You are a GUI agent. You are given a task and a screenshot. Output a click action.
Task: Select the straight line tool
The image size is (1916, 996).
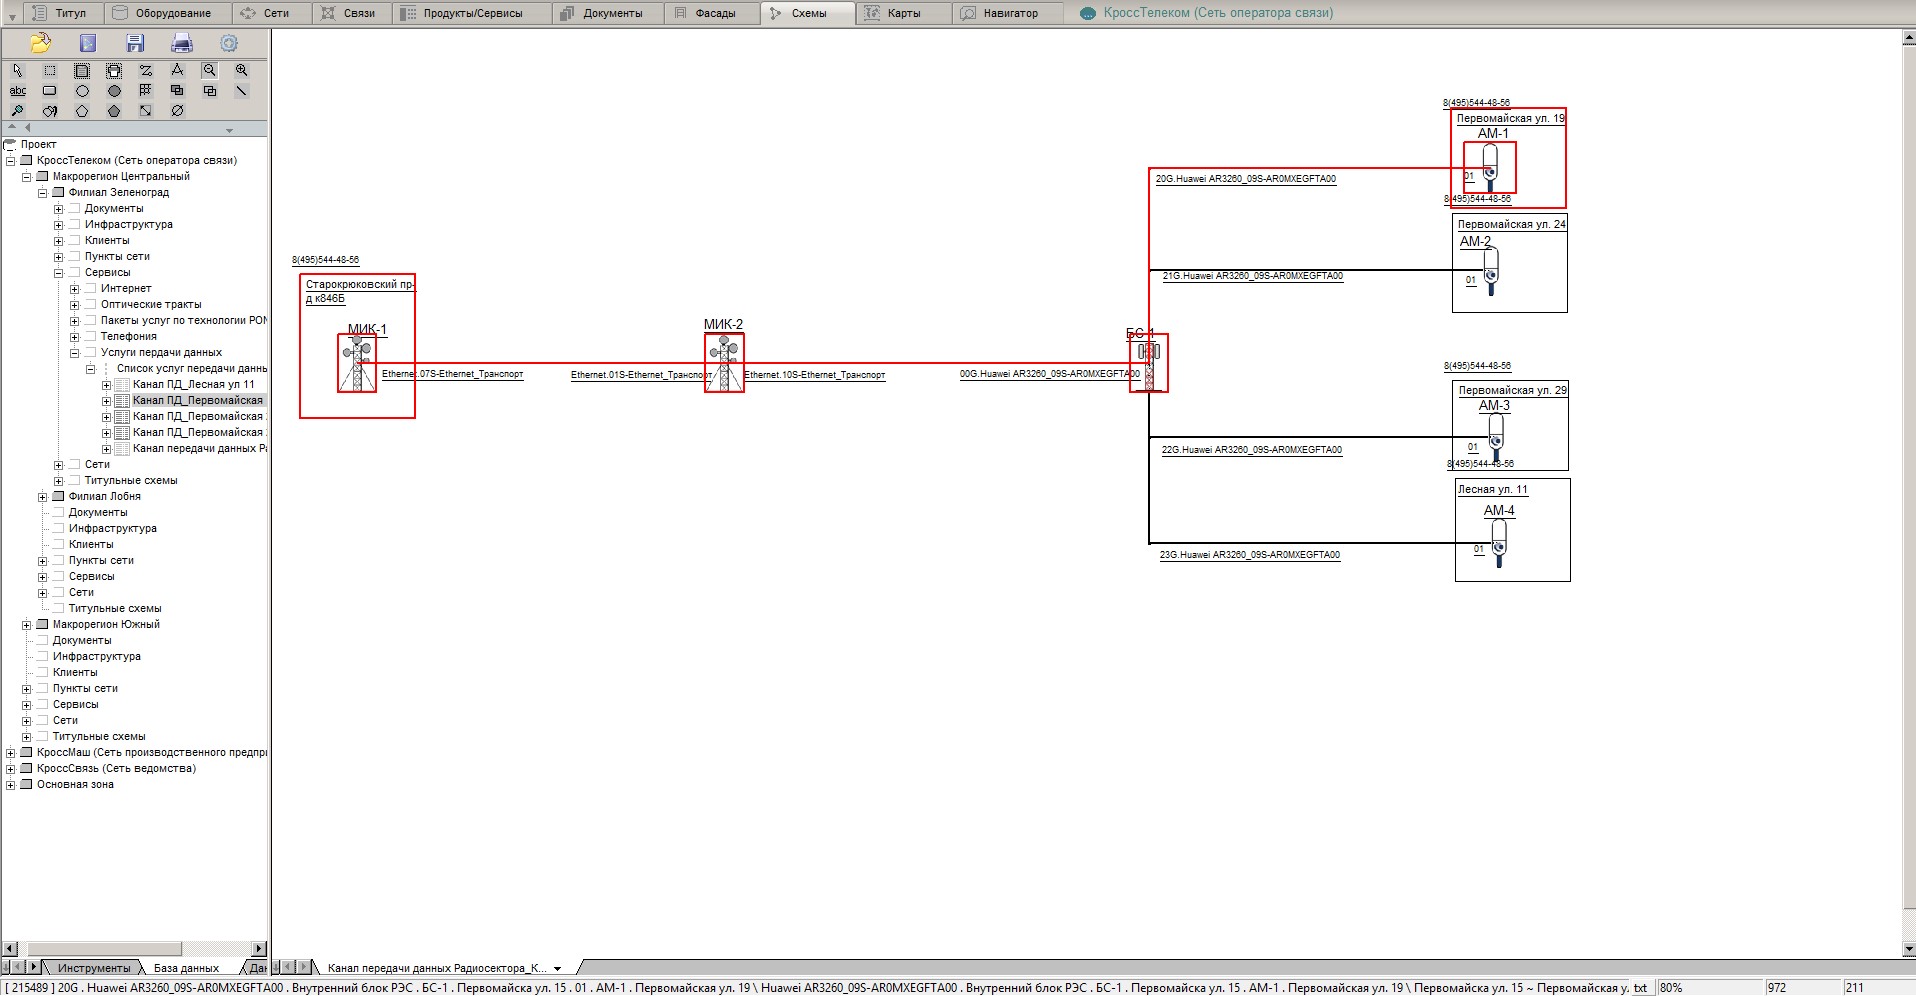241,91
